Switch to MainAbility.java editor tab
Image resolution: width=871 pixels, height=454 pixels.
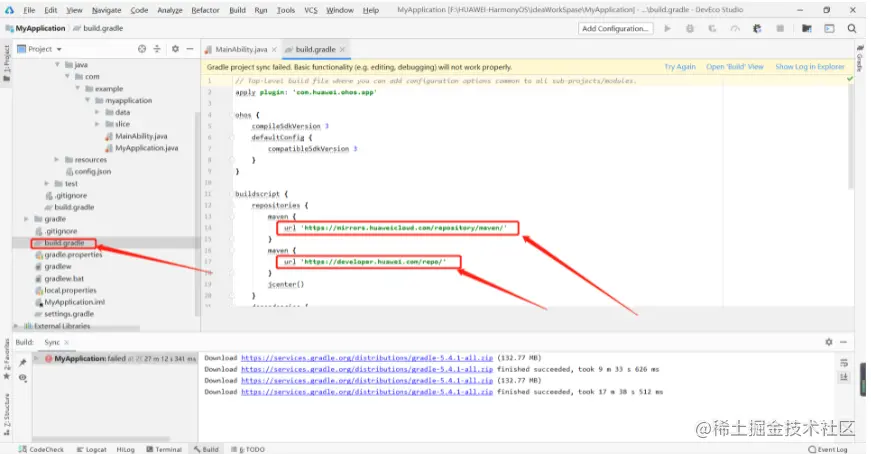[241, 49]
